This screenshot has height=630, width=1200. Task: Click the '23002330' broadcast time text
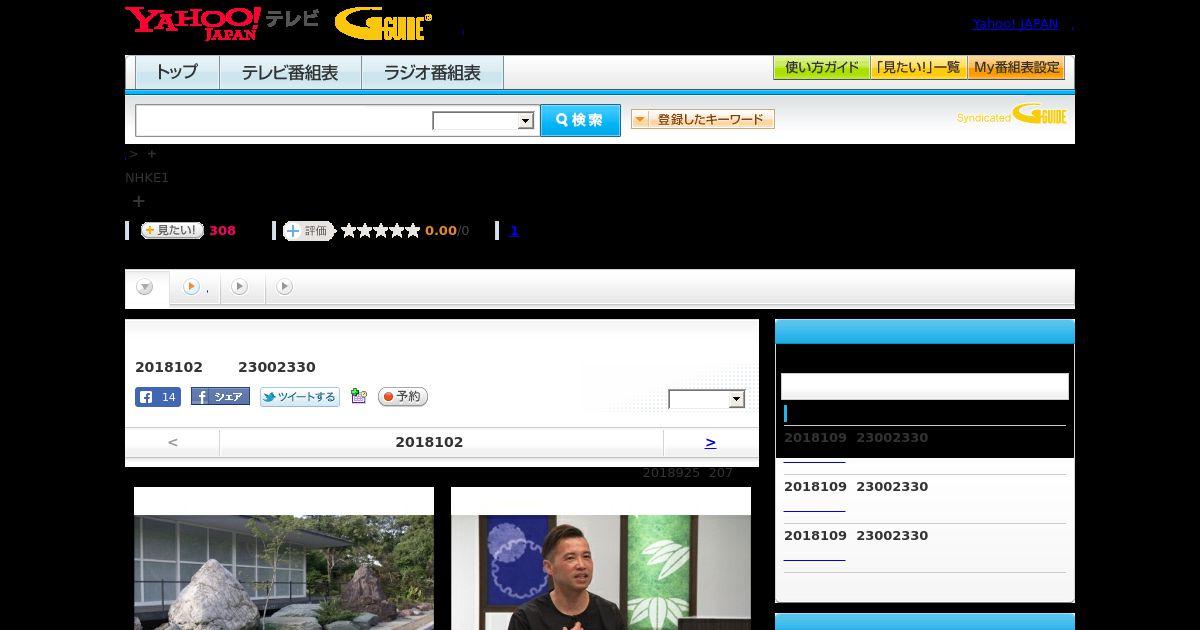pos(277,367)
